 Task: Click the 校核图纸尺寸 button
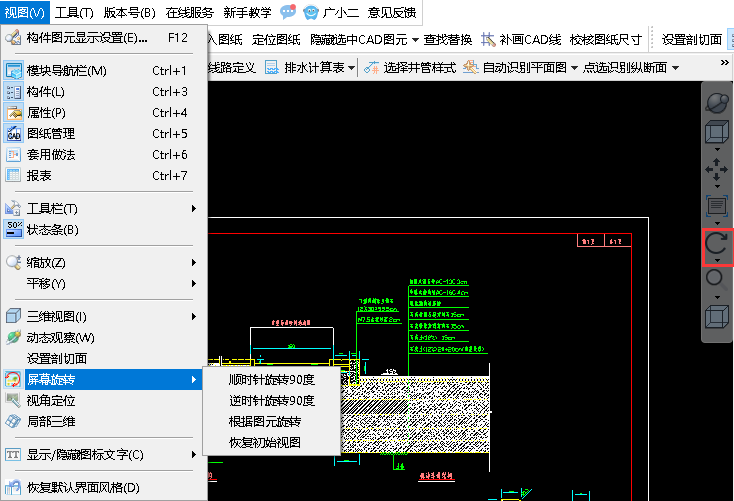[605, 40]
